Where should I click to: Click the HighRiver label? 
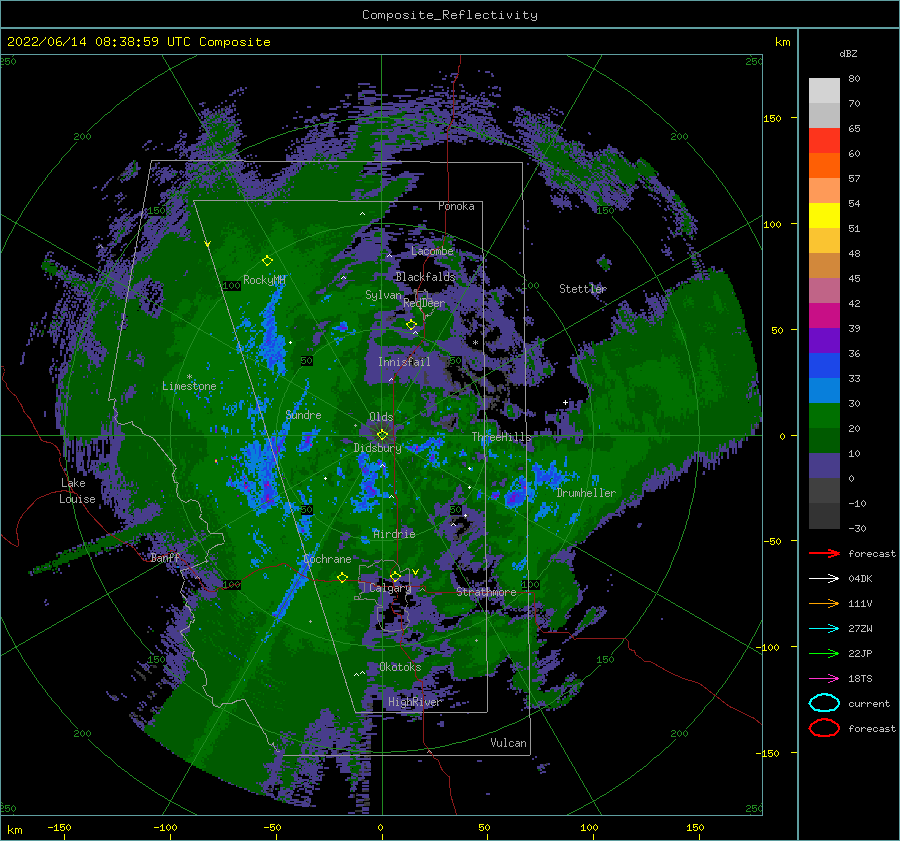click(x=414, y=702)
